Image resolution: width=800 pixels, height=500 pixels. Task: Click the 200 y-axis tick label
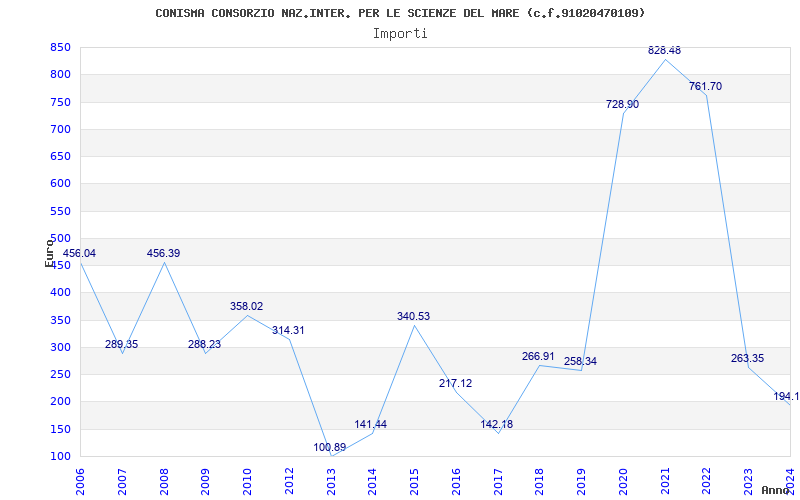[59, 402]
